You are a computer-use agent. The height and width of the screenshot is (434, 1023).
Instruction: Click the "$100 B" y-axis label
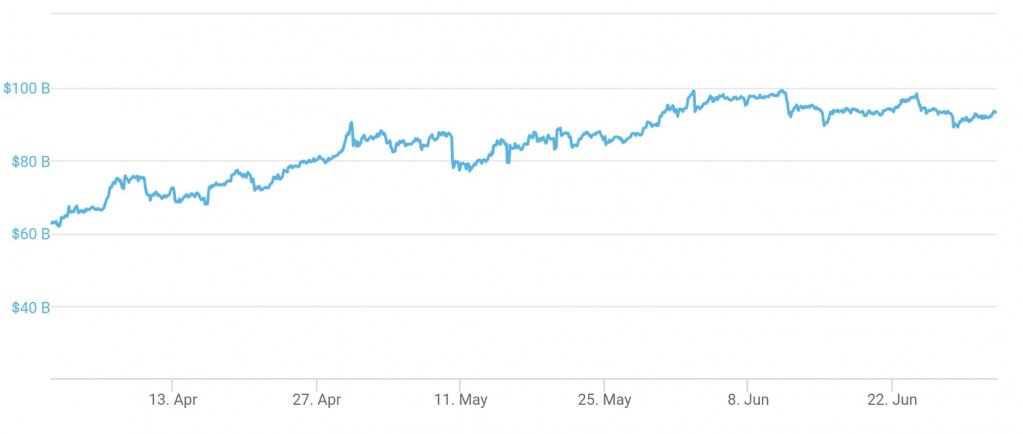pos(27,88)
